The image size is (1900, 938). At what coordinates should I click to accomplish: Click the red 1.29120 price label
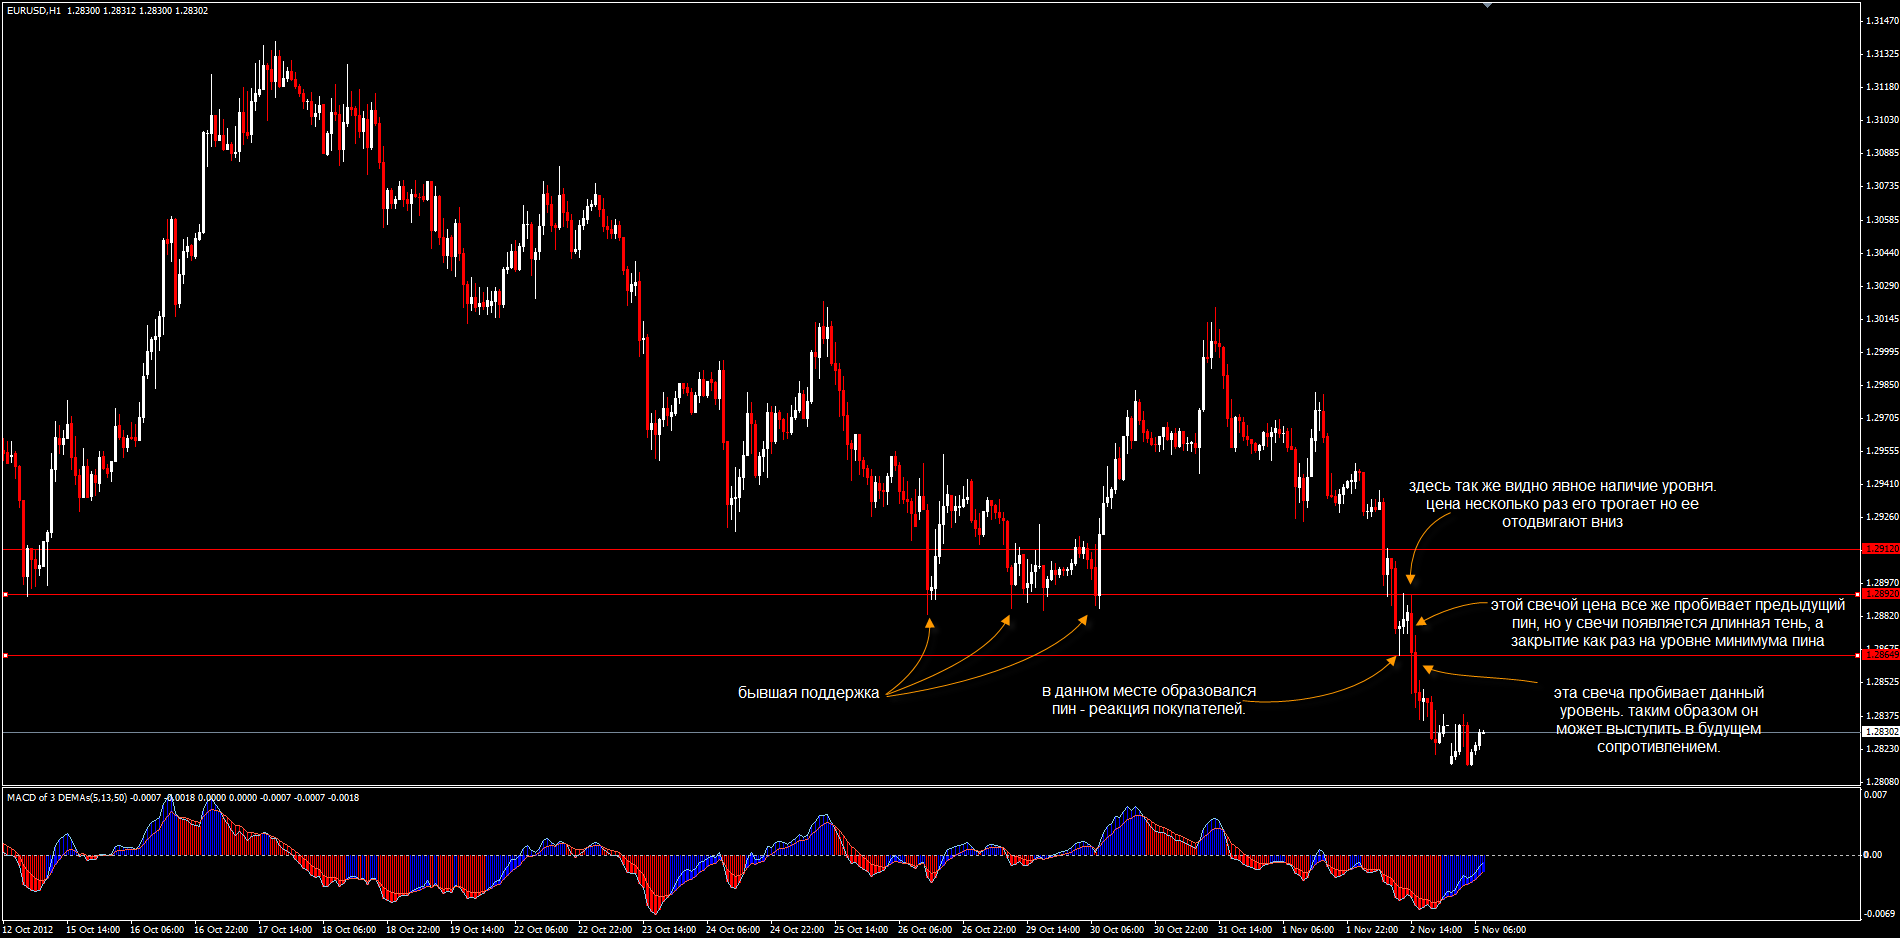(1880, 549)
